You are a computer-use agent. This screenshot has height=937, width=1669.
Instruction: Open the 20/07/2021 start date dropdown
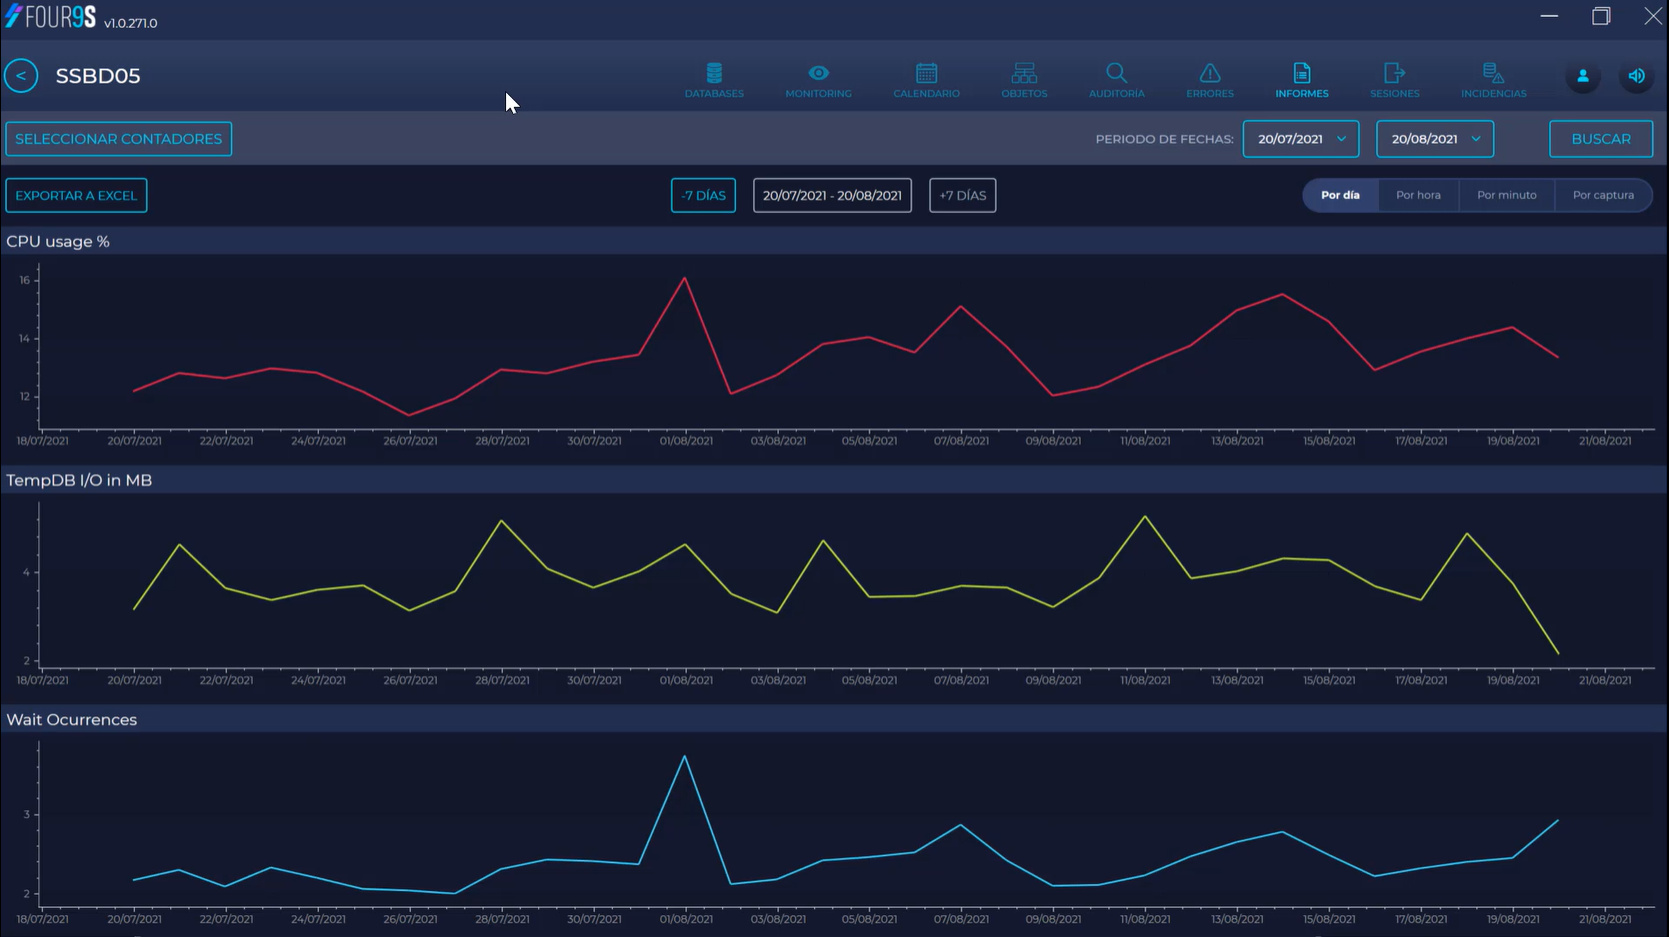click(x=1300, y=139)
